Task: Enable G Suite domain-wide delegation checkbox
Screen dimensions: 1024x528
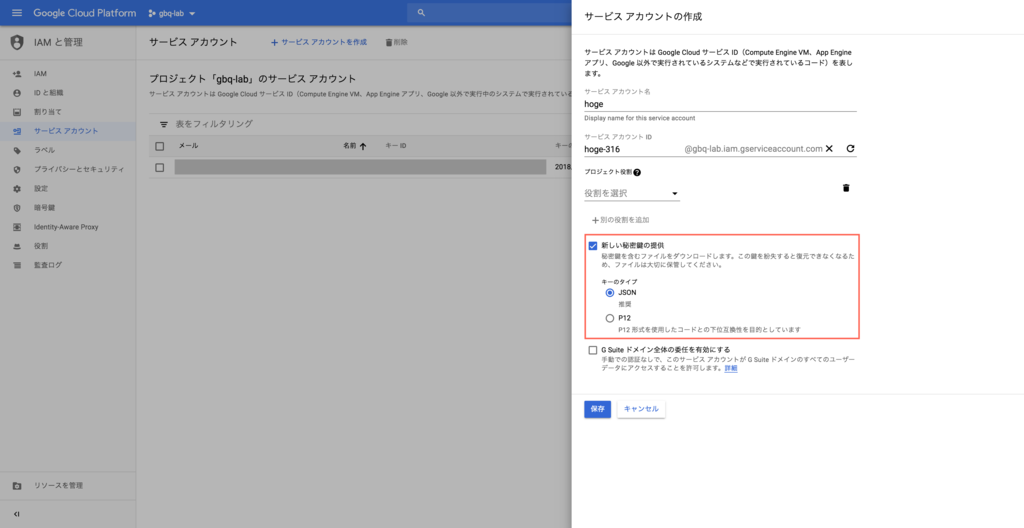Action: (x=593, y=350)
